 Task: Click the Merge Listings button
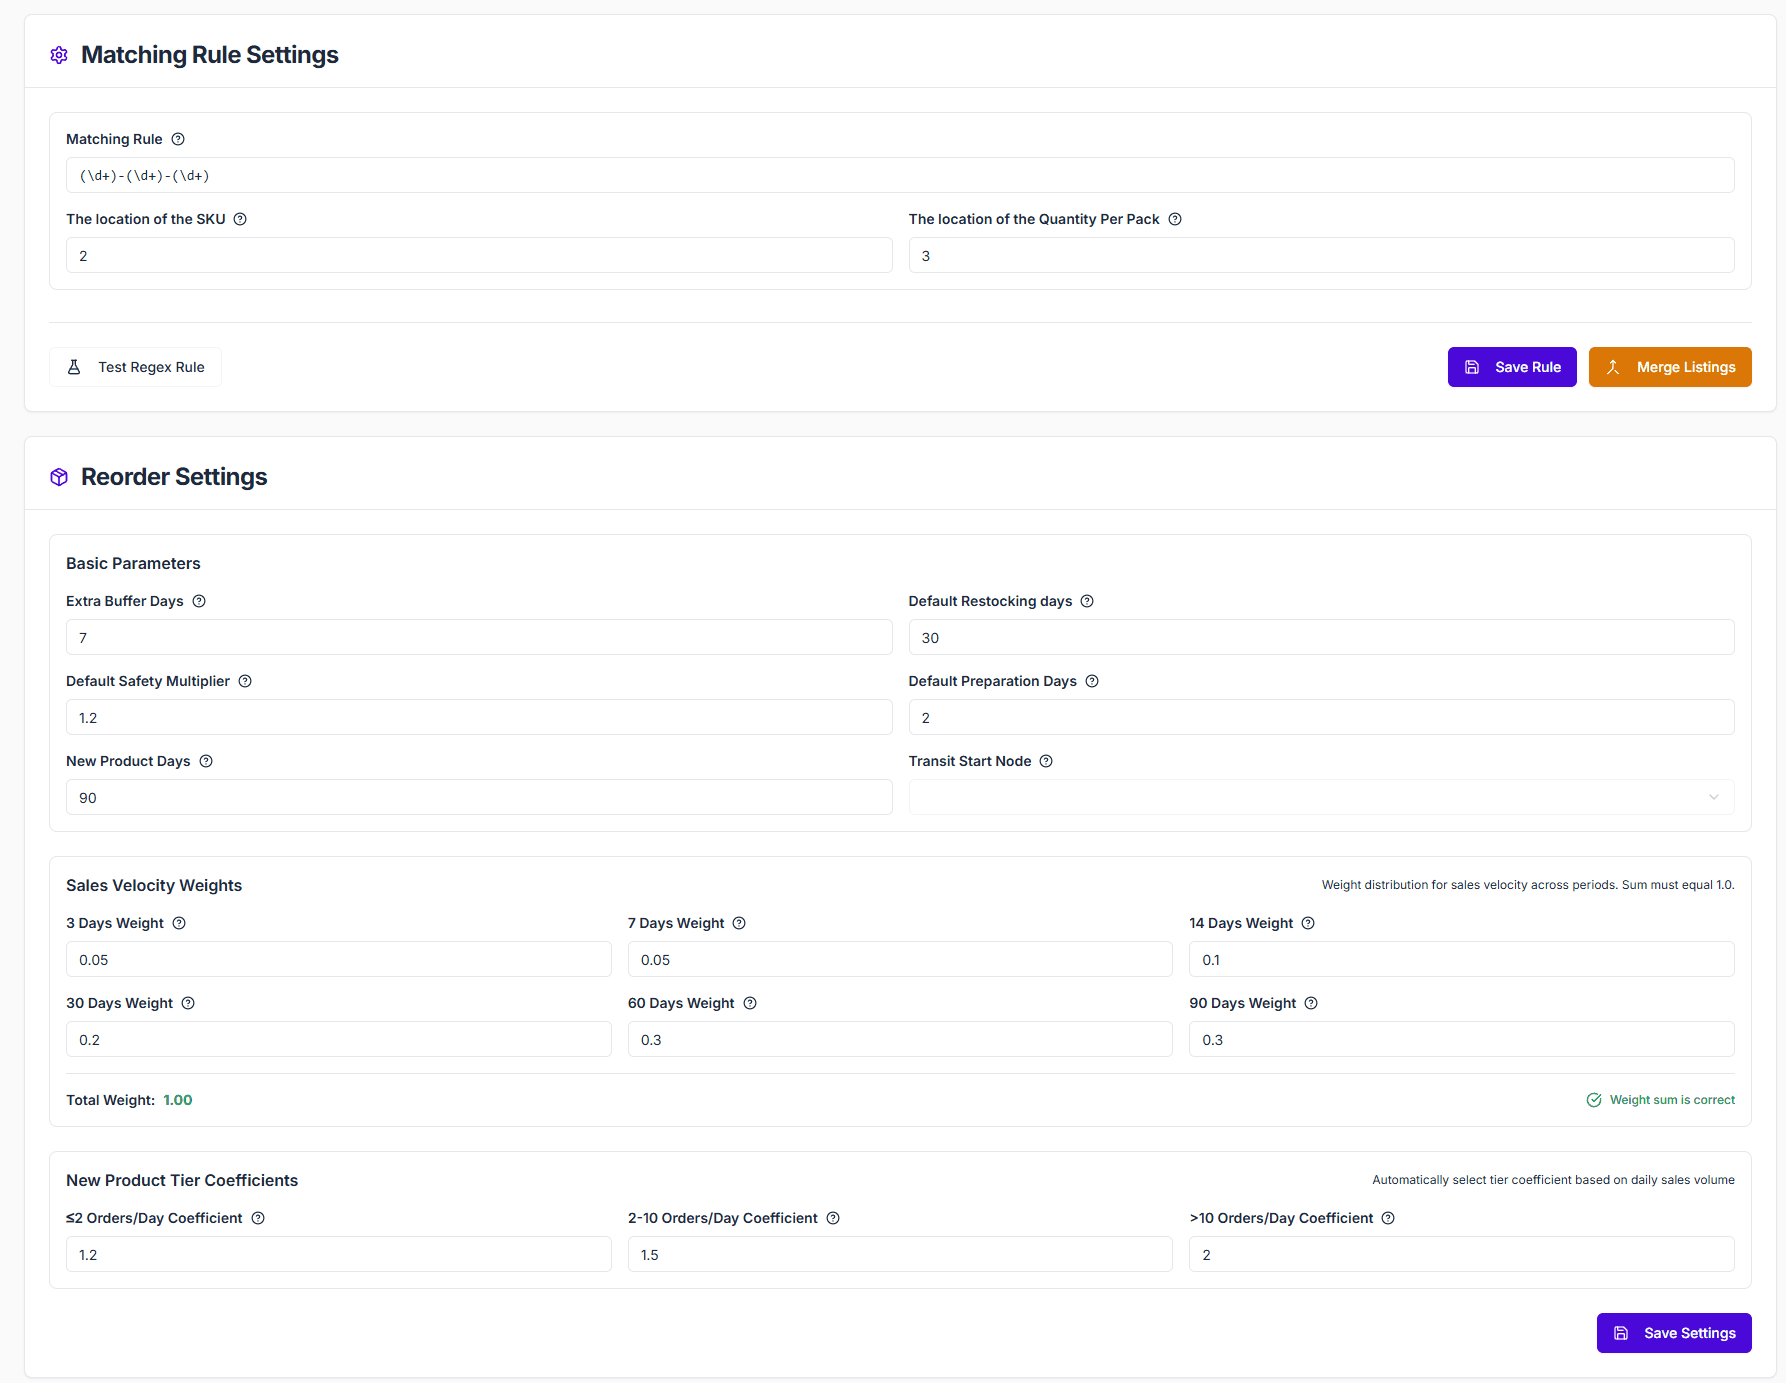click(1669, 367)
